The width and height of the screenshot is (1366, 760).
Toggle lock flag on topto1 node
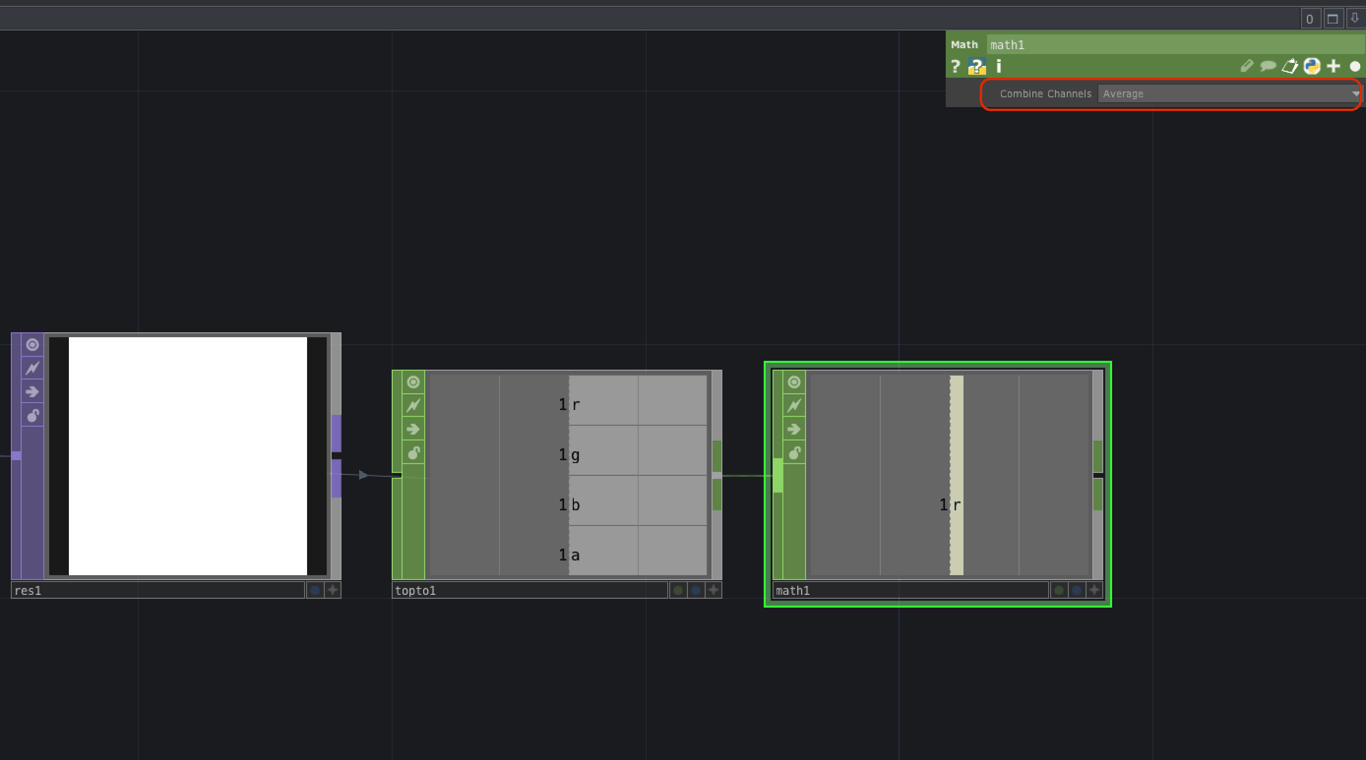[413, 453]
